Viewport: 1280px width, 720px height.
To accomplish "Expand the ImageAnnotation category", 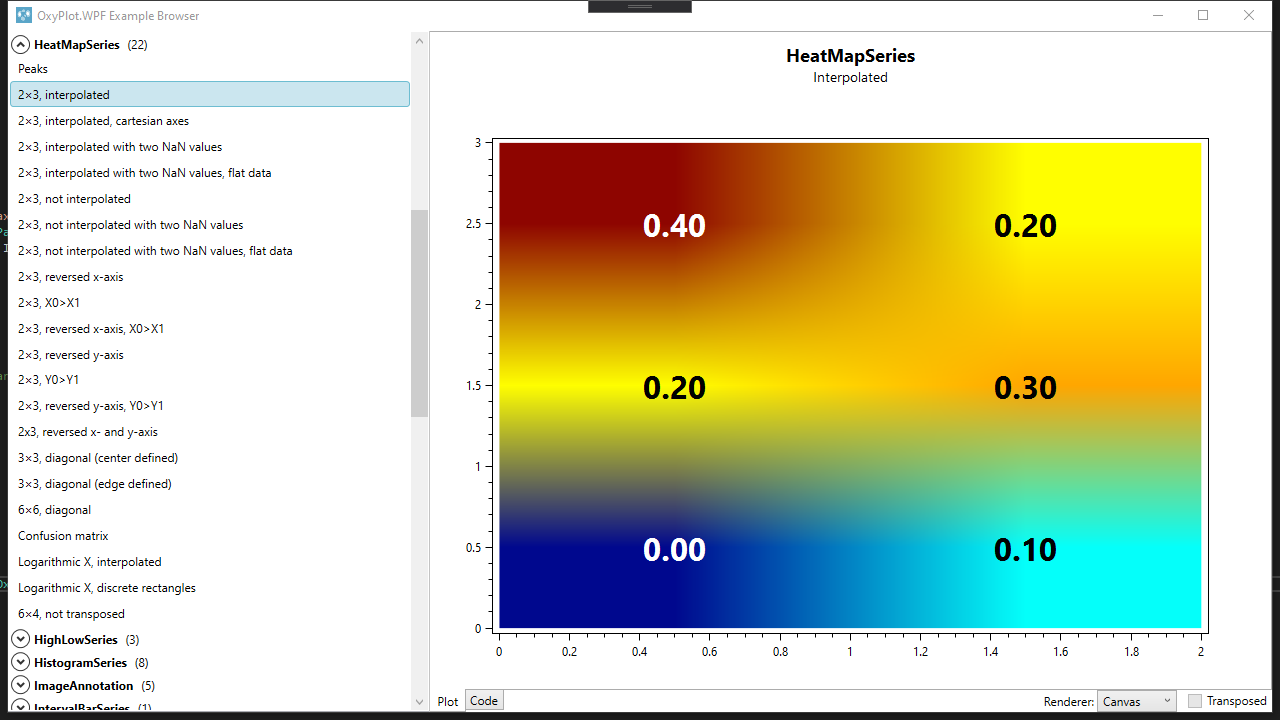I will (x=20, y=685).
